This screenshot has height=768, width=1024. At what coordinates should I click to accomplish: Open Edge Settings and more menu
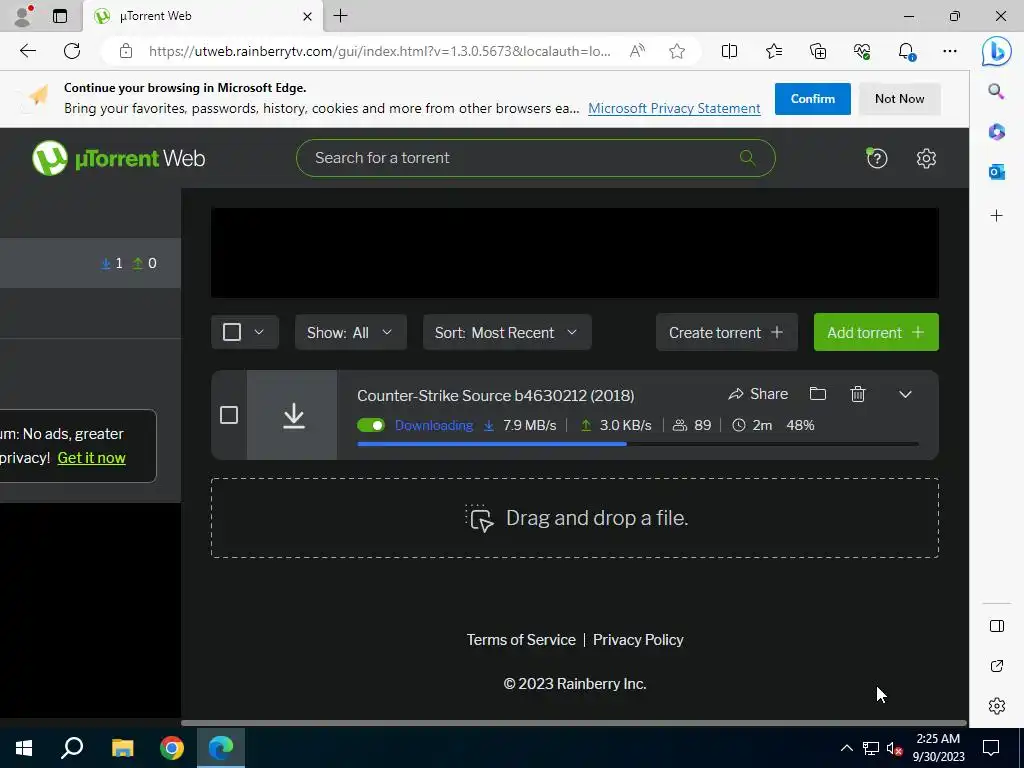pyautogui.click(x=950, y=51)
